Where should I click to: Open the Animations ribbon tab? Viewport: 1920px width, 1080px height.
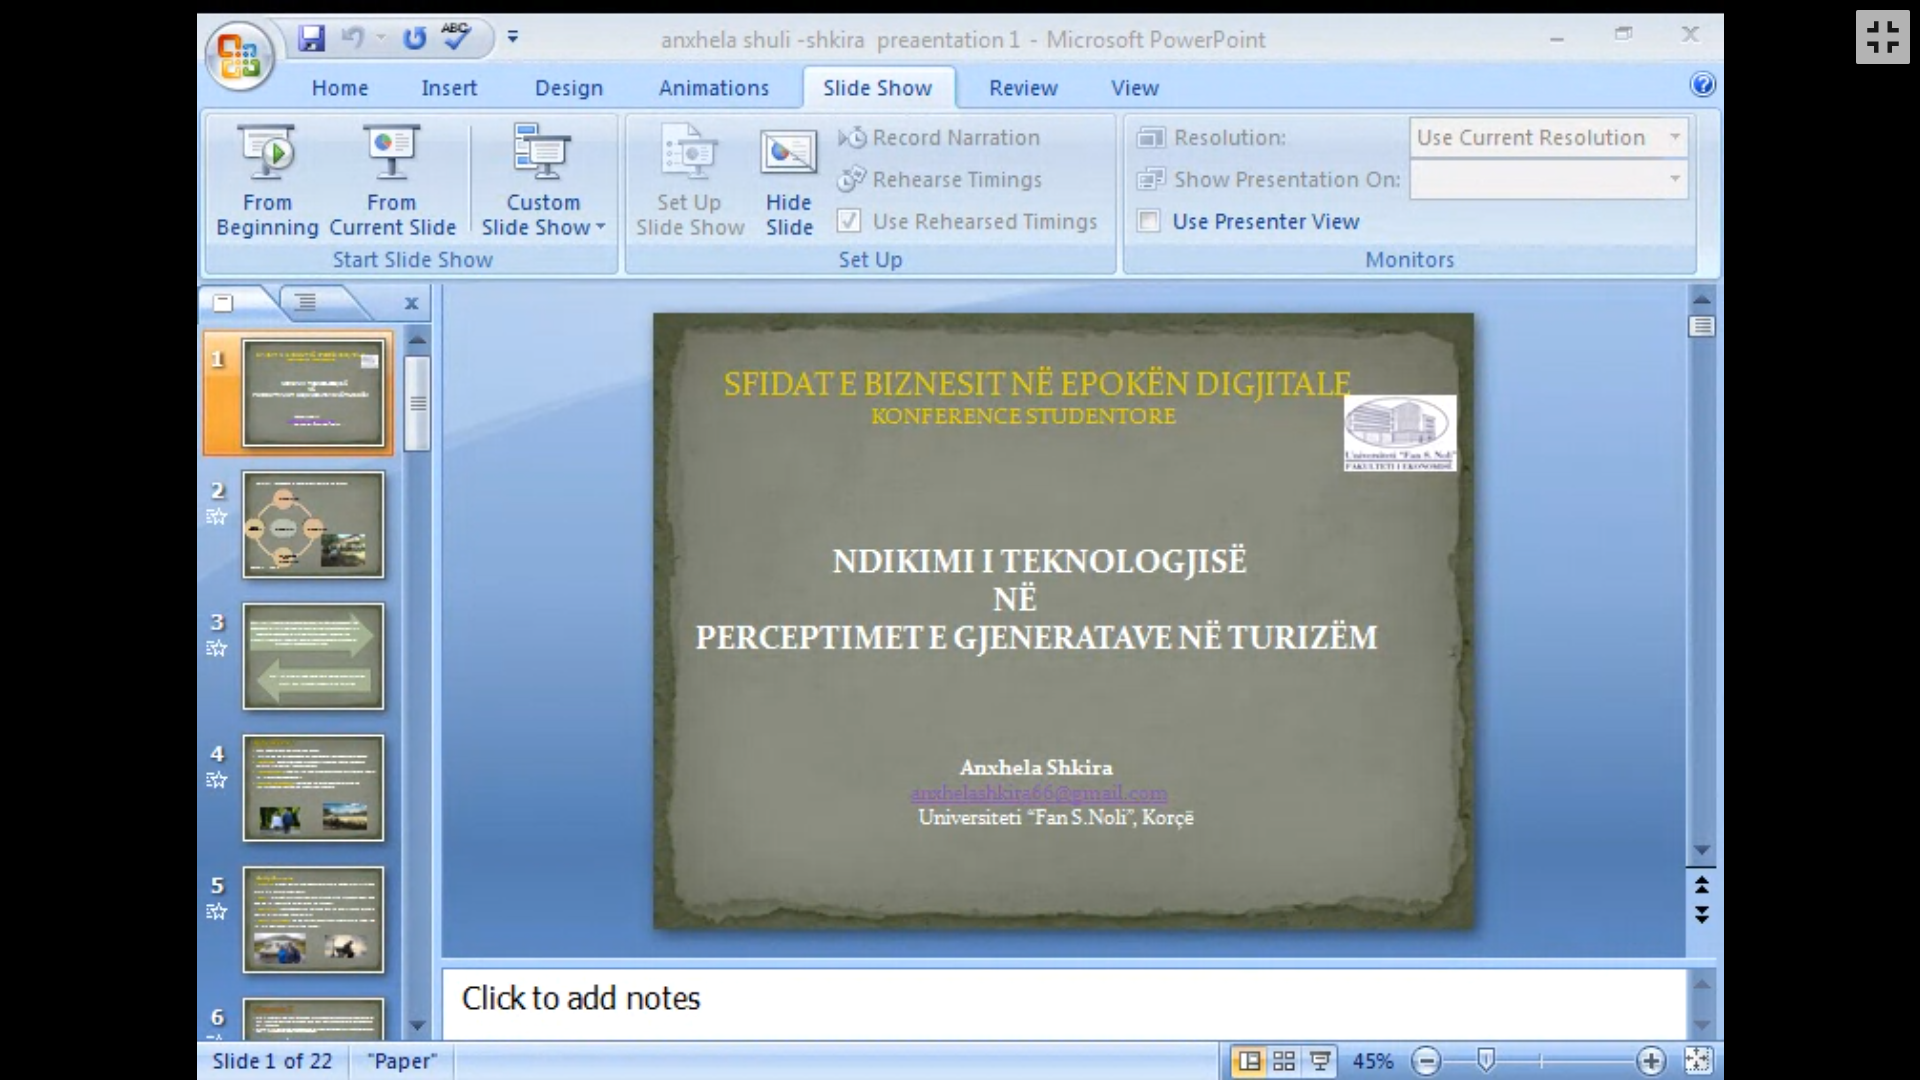pyautogui.click(x=713, y=88)
